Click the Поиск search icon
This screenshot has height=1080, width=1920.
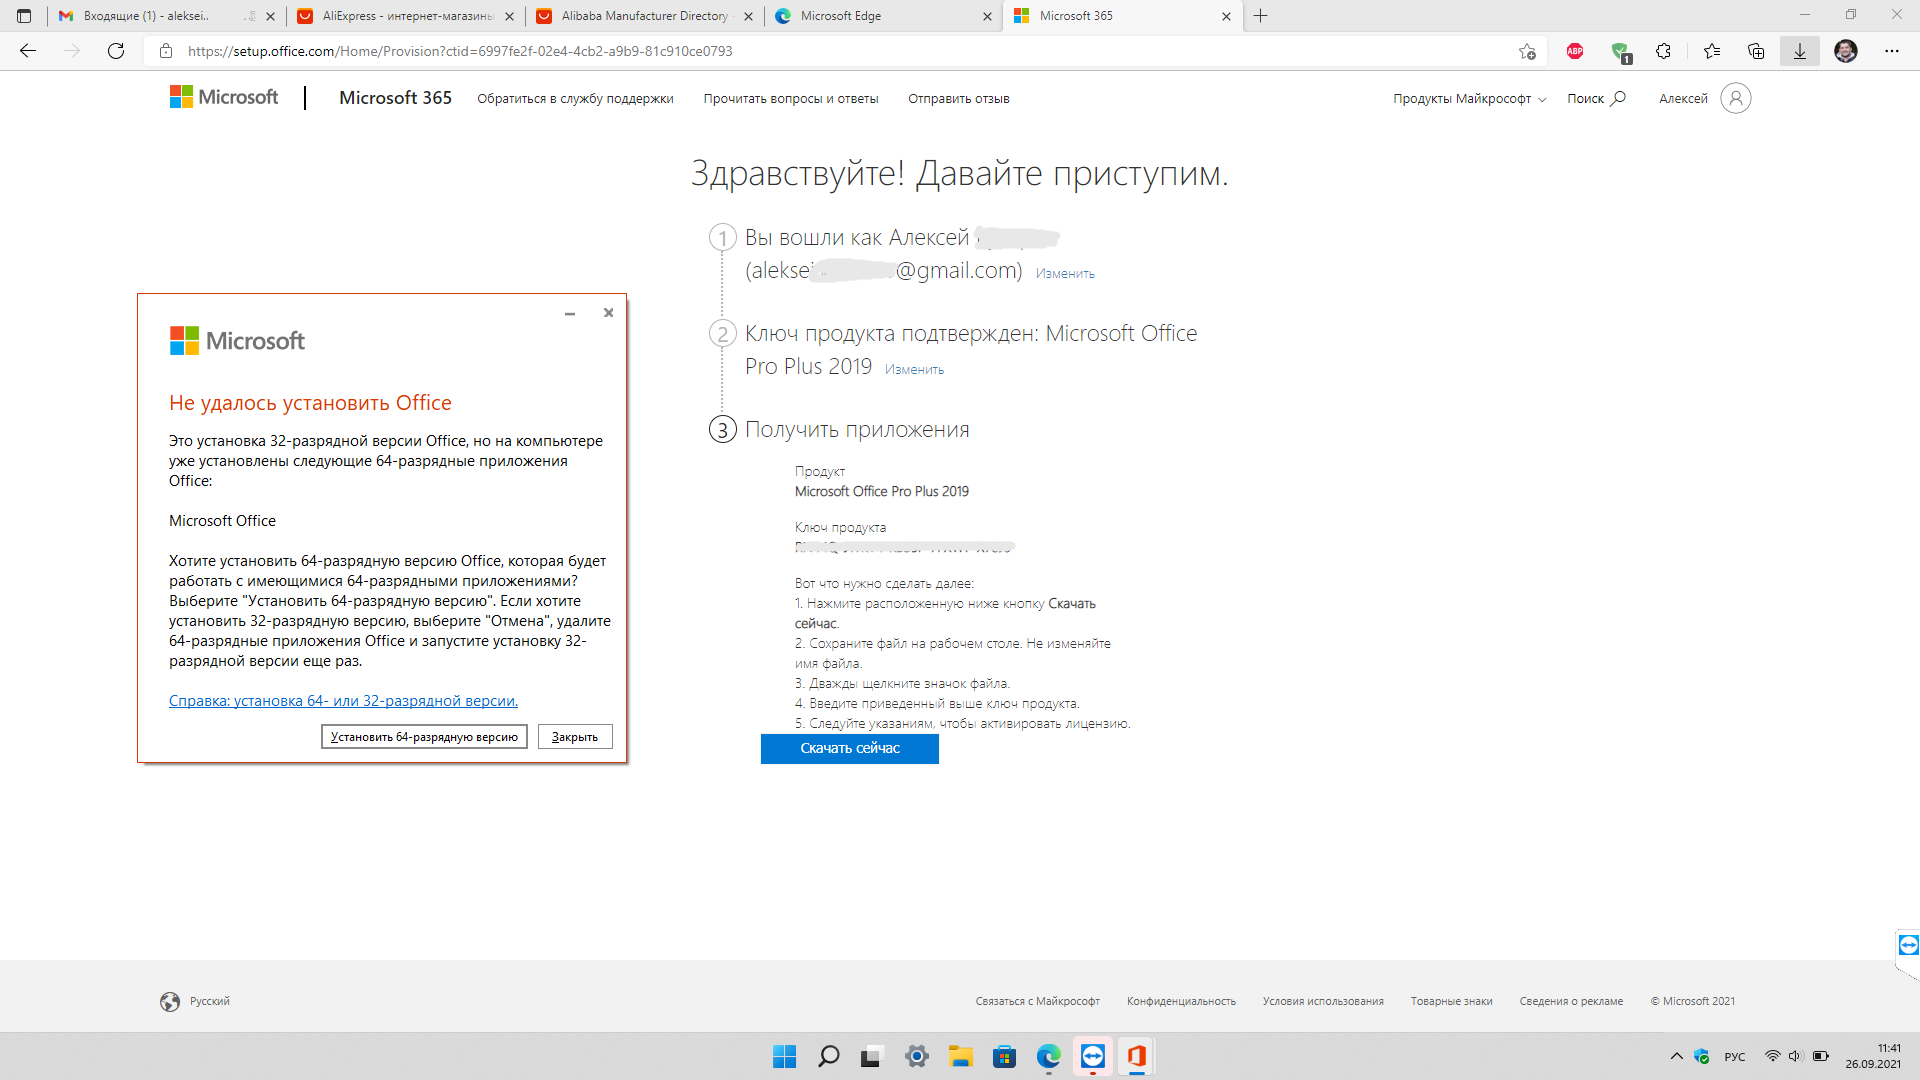1596,98
